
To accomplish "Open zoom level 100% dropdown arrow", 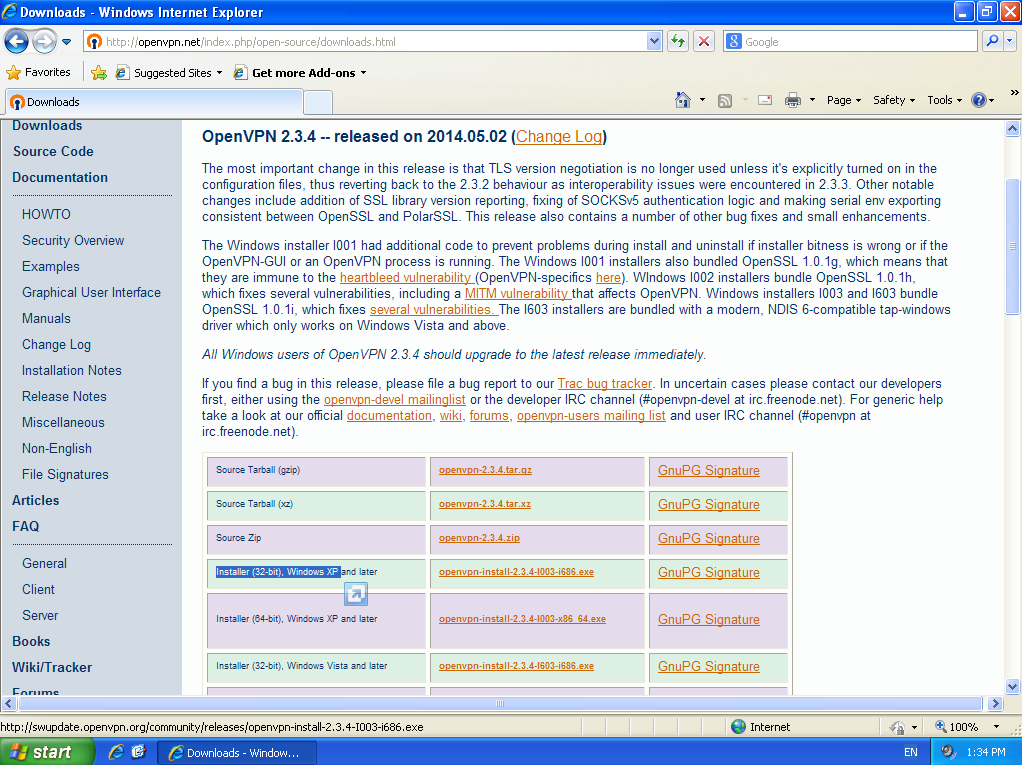I will (996, 727).
